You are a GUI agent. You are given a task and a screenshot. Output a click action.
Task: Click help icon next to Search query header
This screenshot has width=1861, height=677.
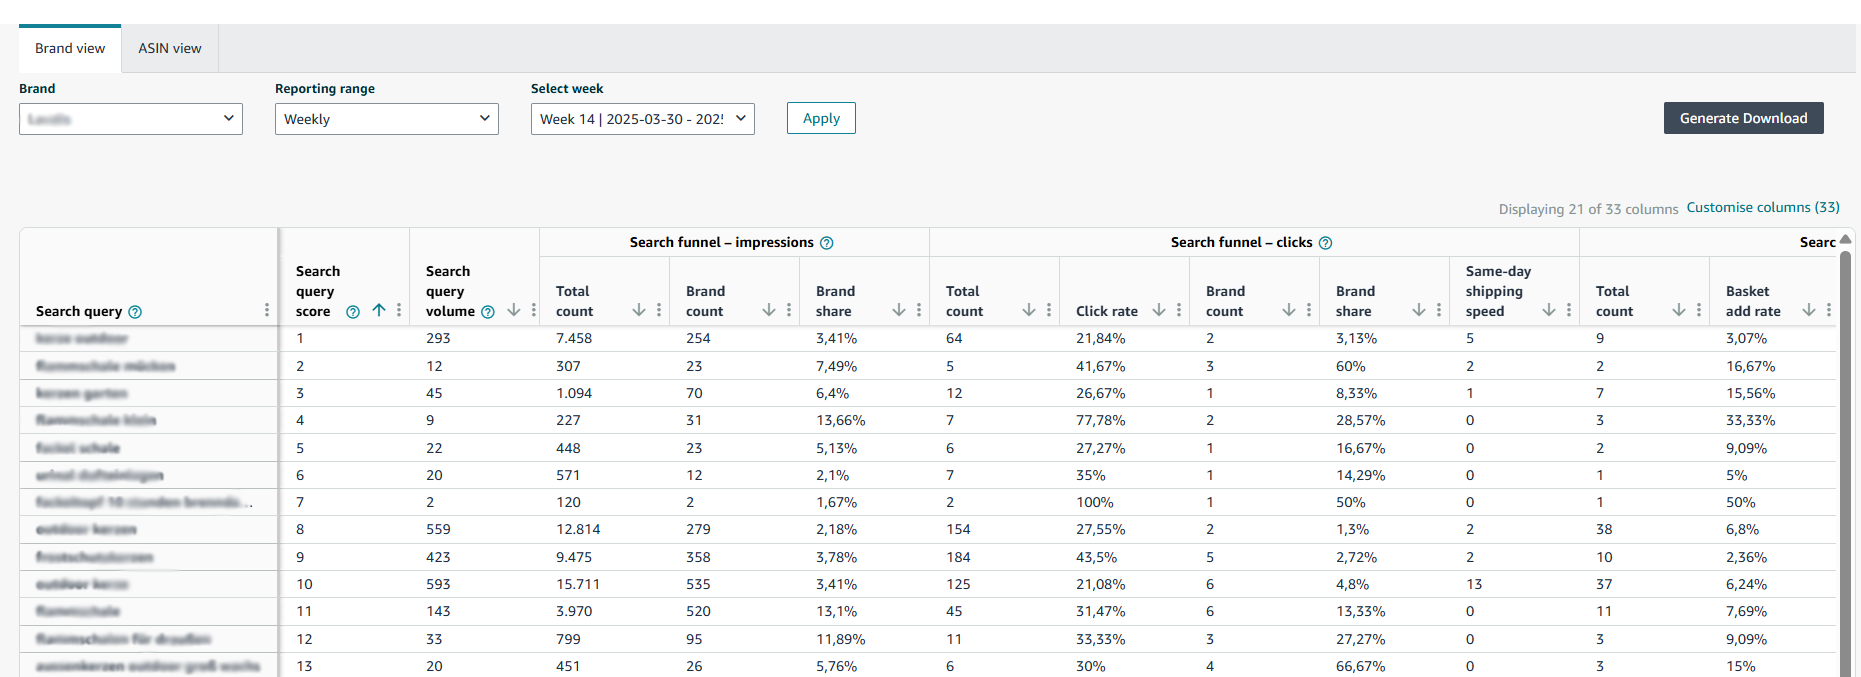pyautogui.click(x=135, y=312)
